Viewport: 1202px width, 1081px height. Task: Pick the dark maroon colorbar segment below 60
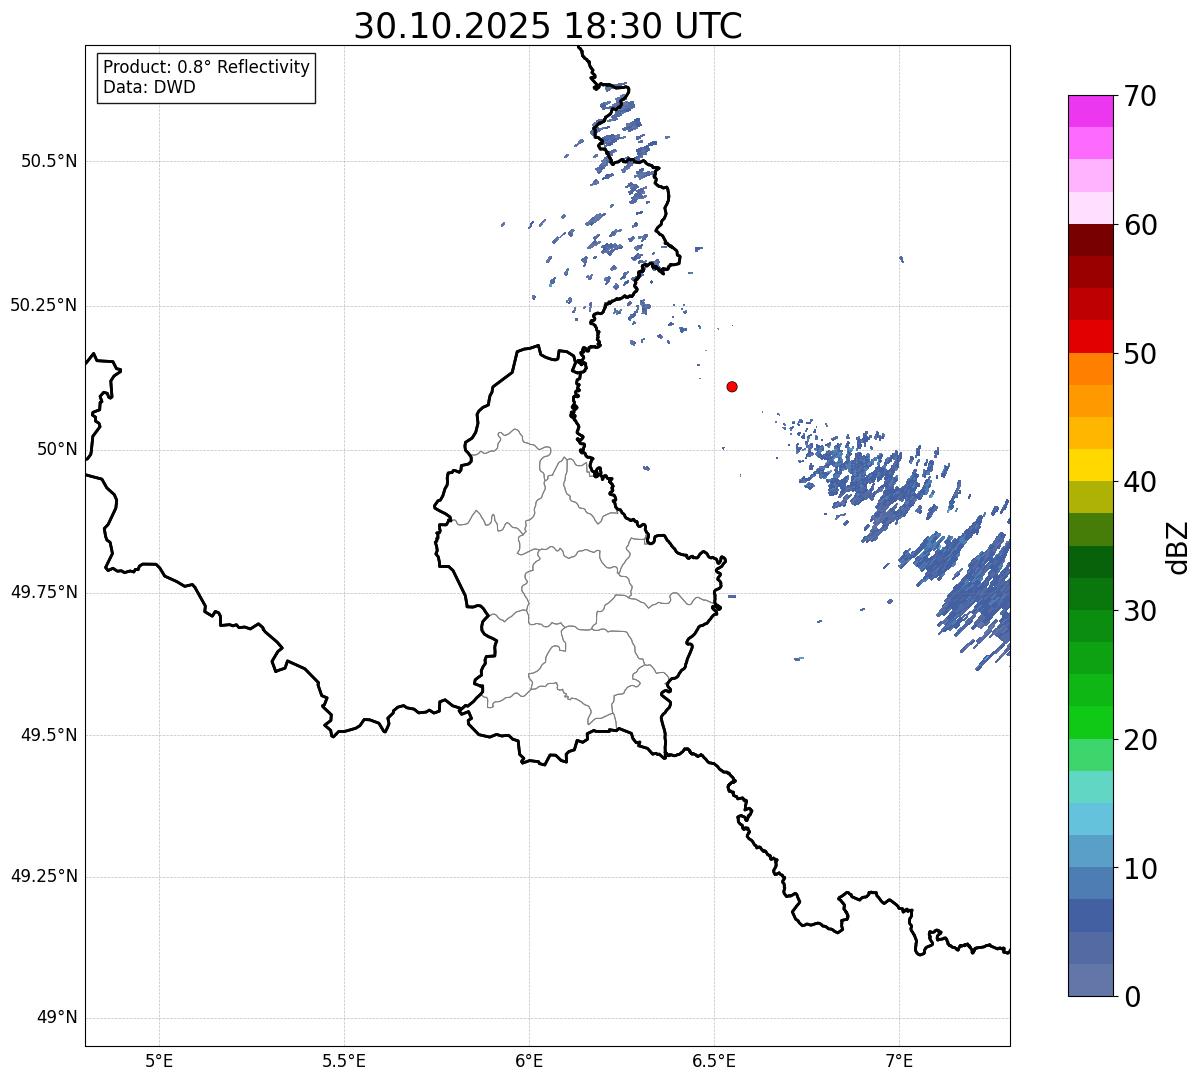click(1090, 240)
